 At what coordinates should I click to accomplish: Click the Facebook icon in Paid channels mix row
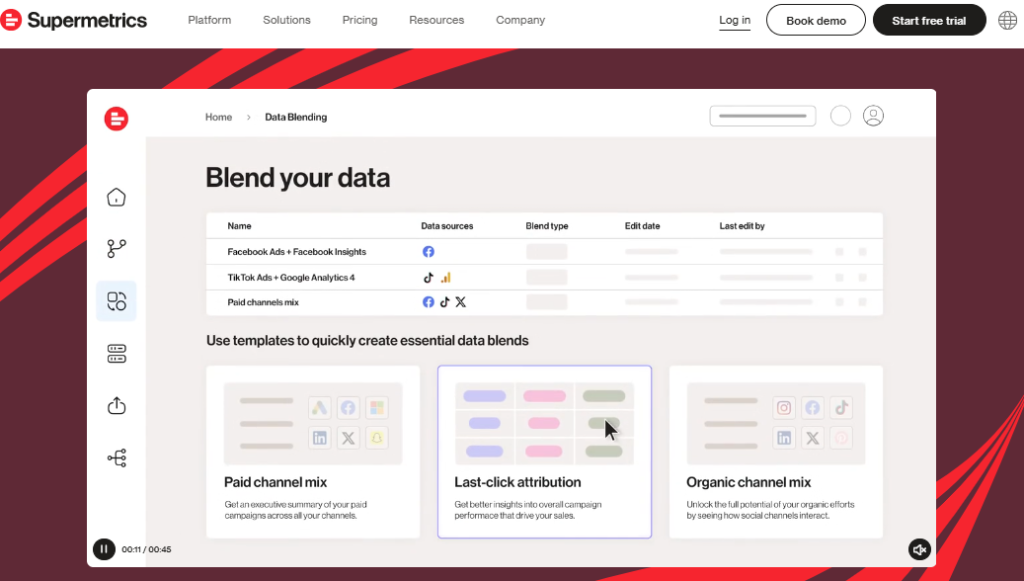point(428,302)
